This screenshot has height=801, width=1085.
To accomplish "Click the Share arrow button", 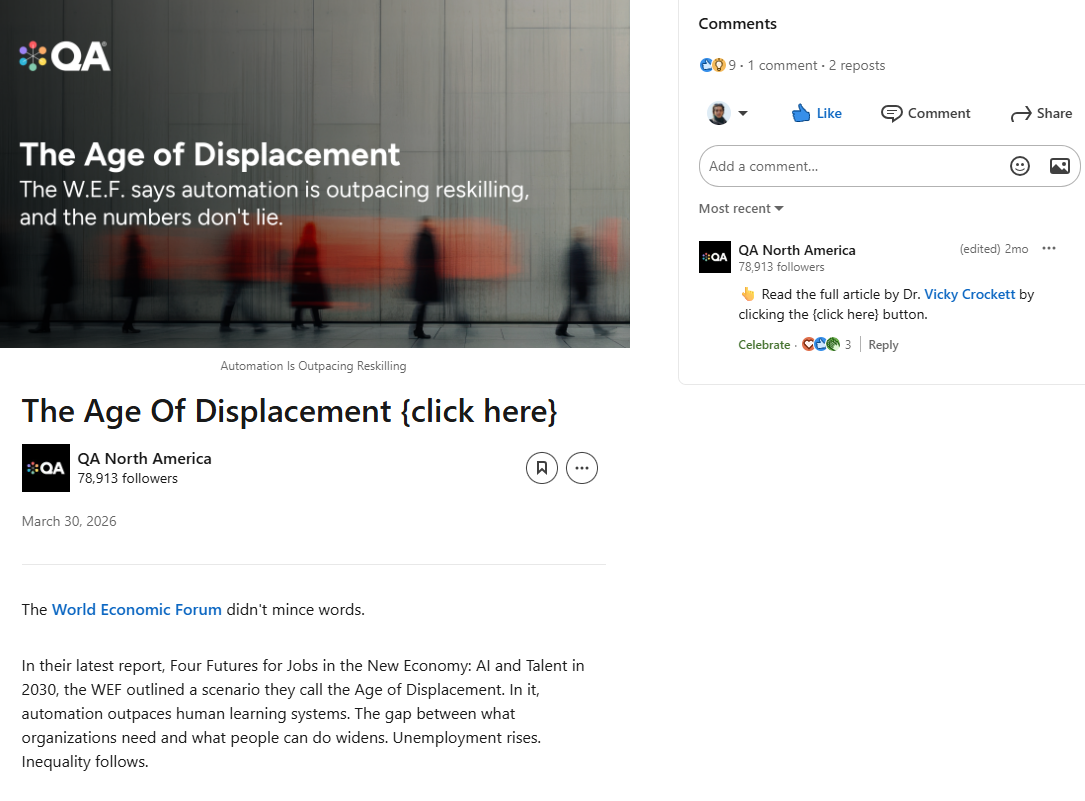I will [1041, 113].
